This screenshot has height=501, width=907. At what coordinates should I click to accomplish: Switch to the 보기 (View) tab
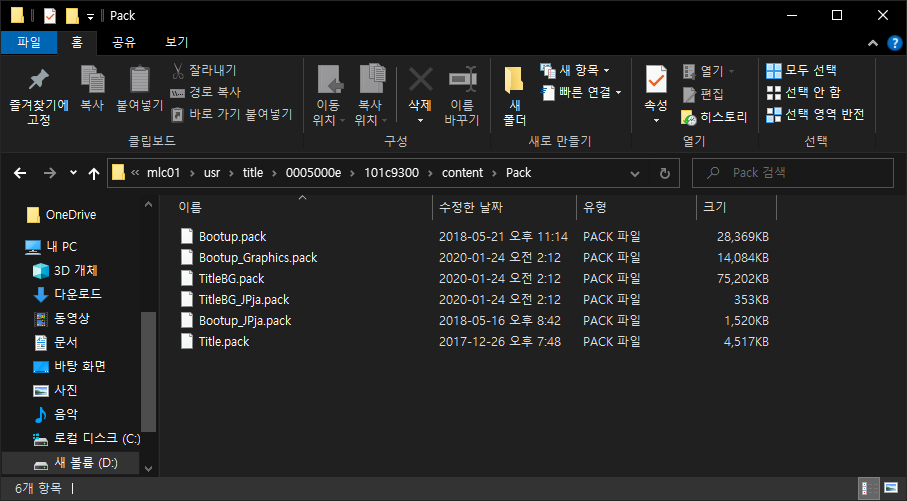[x=176, y=42]
